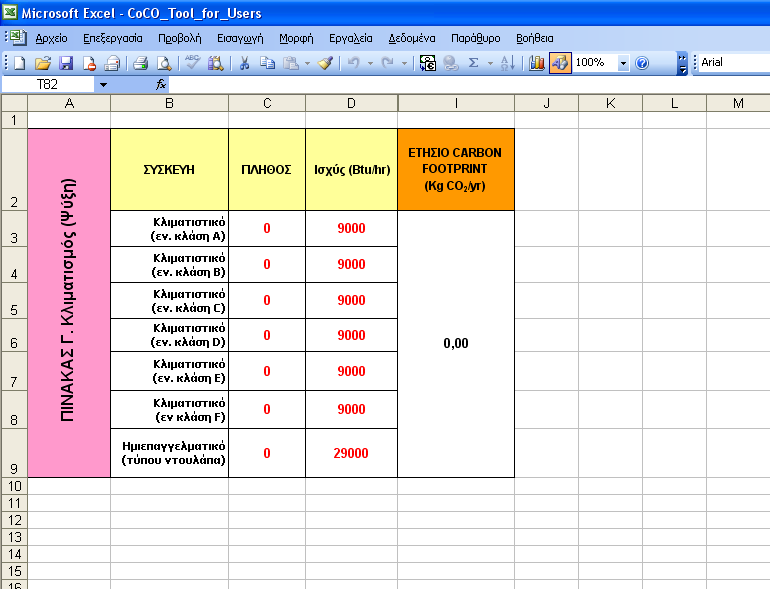Create a new workbook with New icon

(x=19, y=63)
